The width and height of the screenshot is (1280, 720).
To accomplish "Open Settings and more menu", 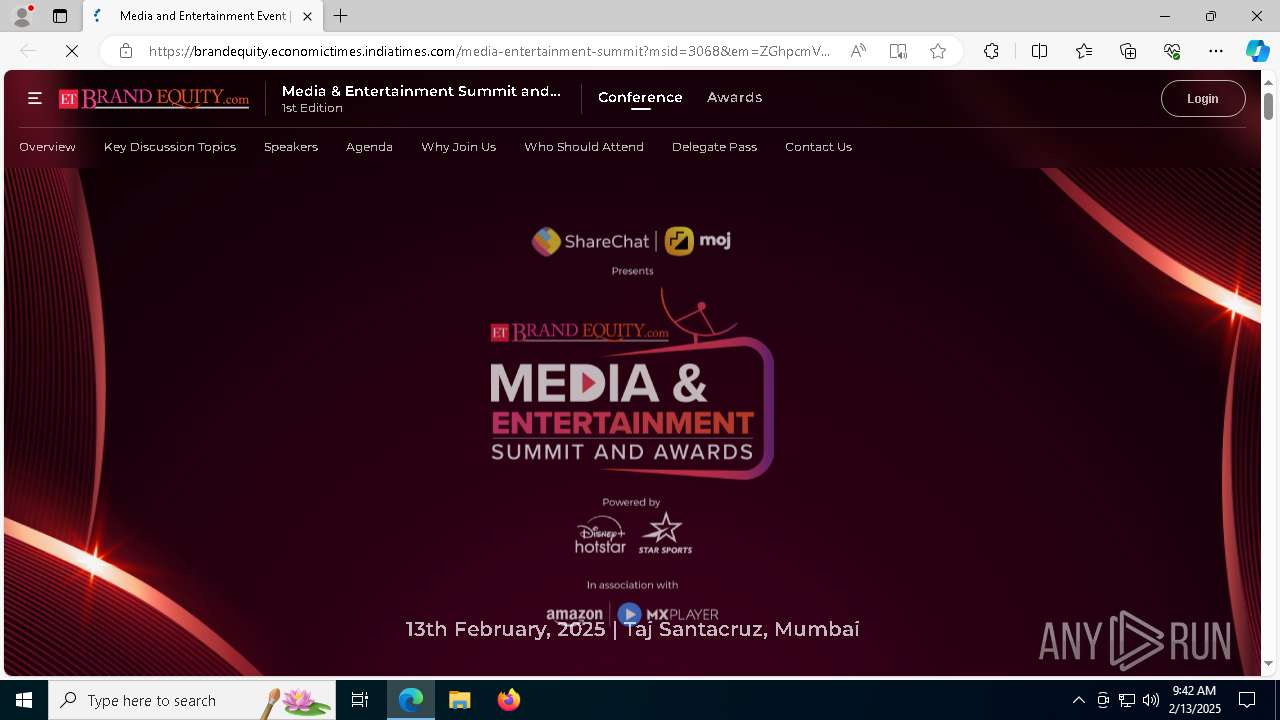I will click(x=1216, y=51).
